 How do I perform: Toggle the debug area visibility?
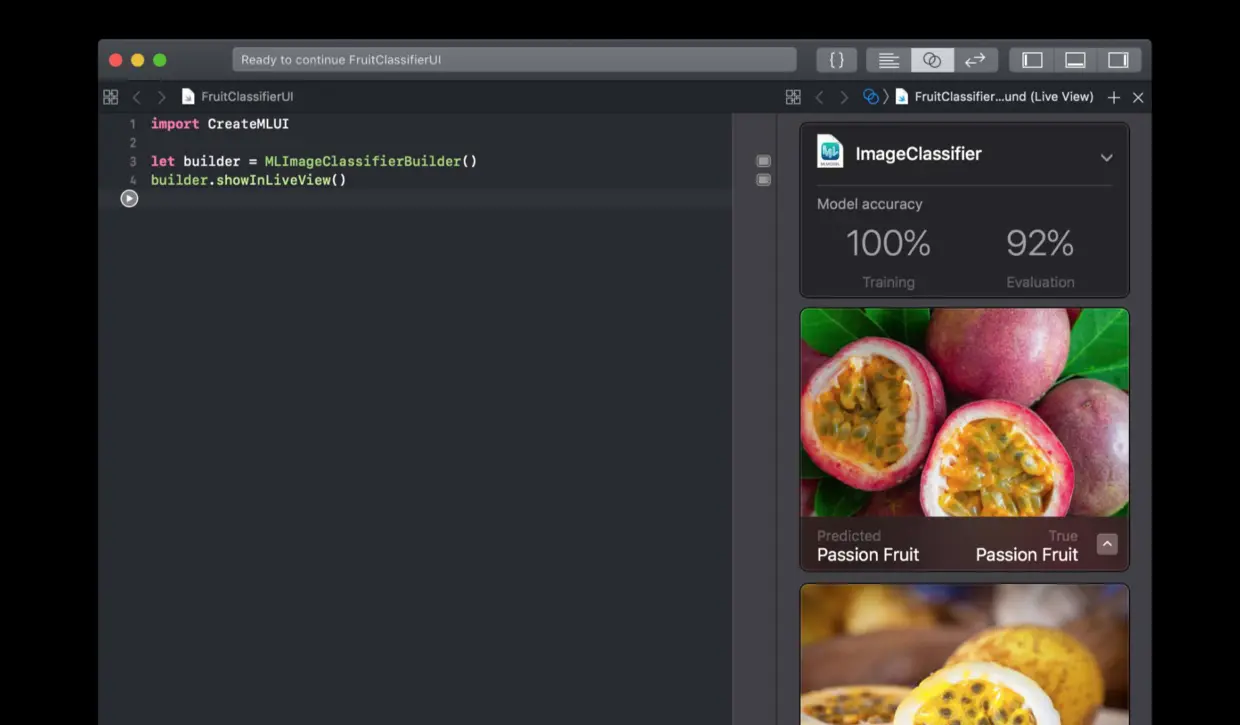[x=1075, y=60]
